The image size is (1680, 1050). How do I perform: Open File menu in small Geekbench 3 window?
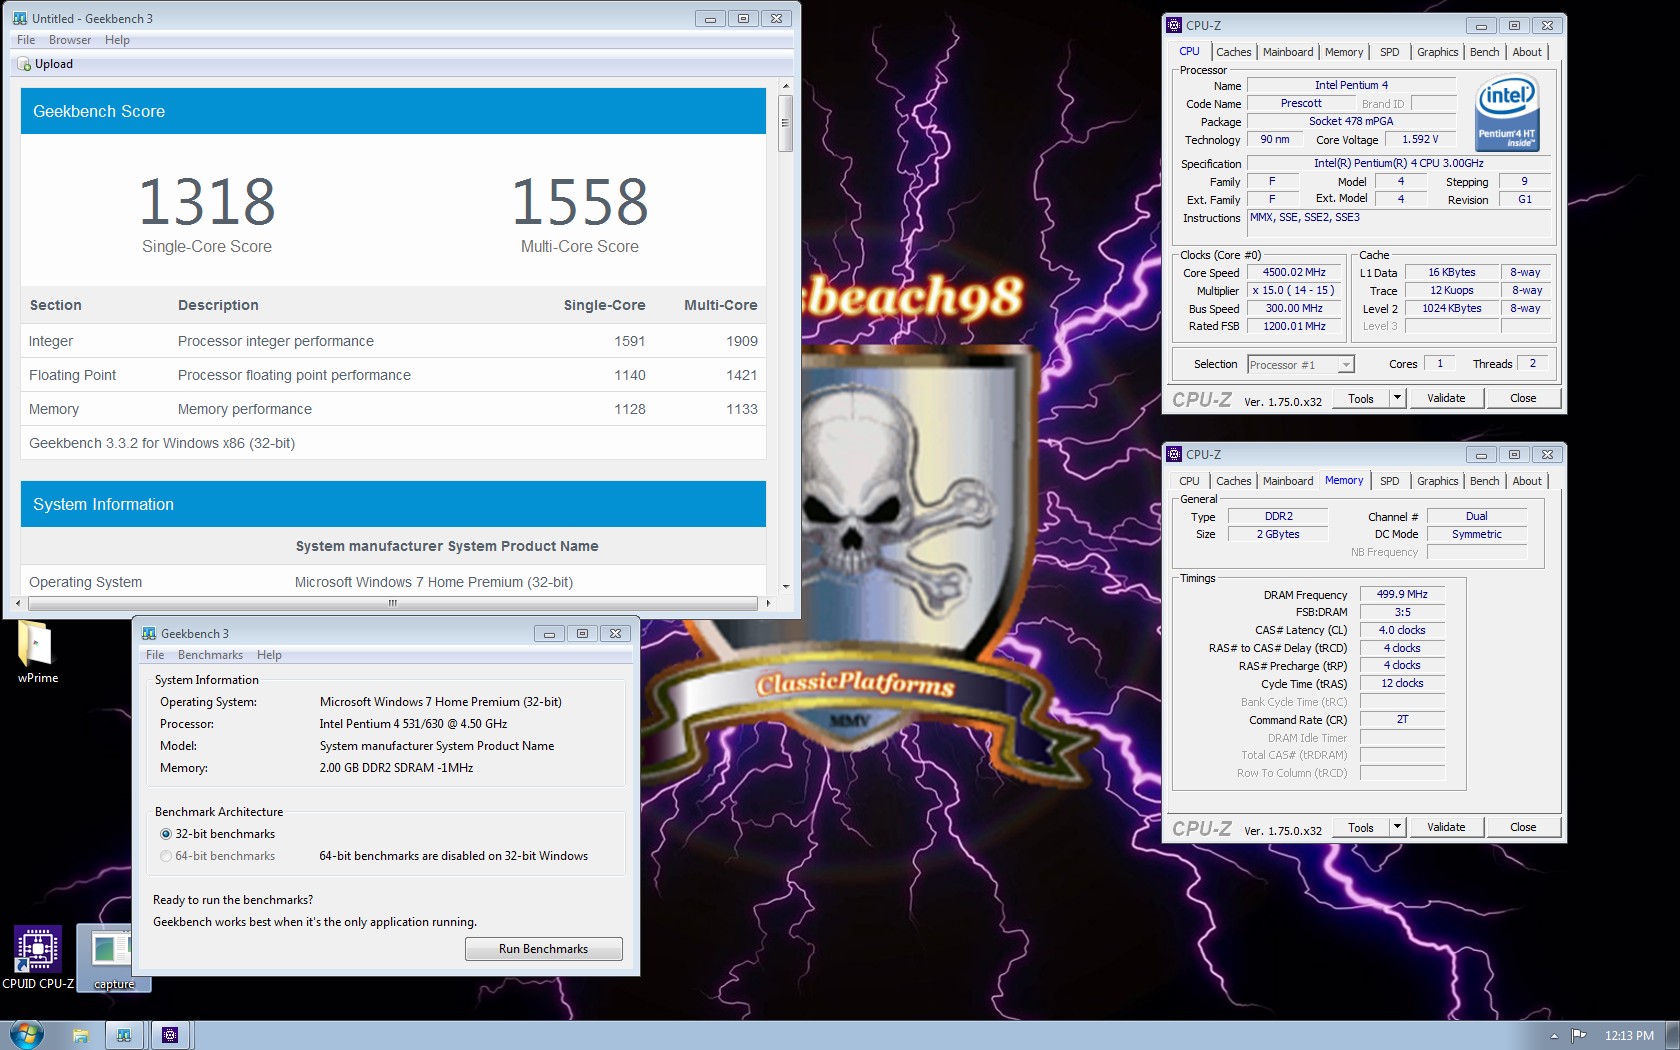[155, 655]
